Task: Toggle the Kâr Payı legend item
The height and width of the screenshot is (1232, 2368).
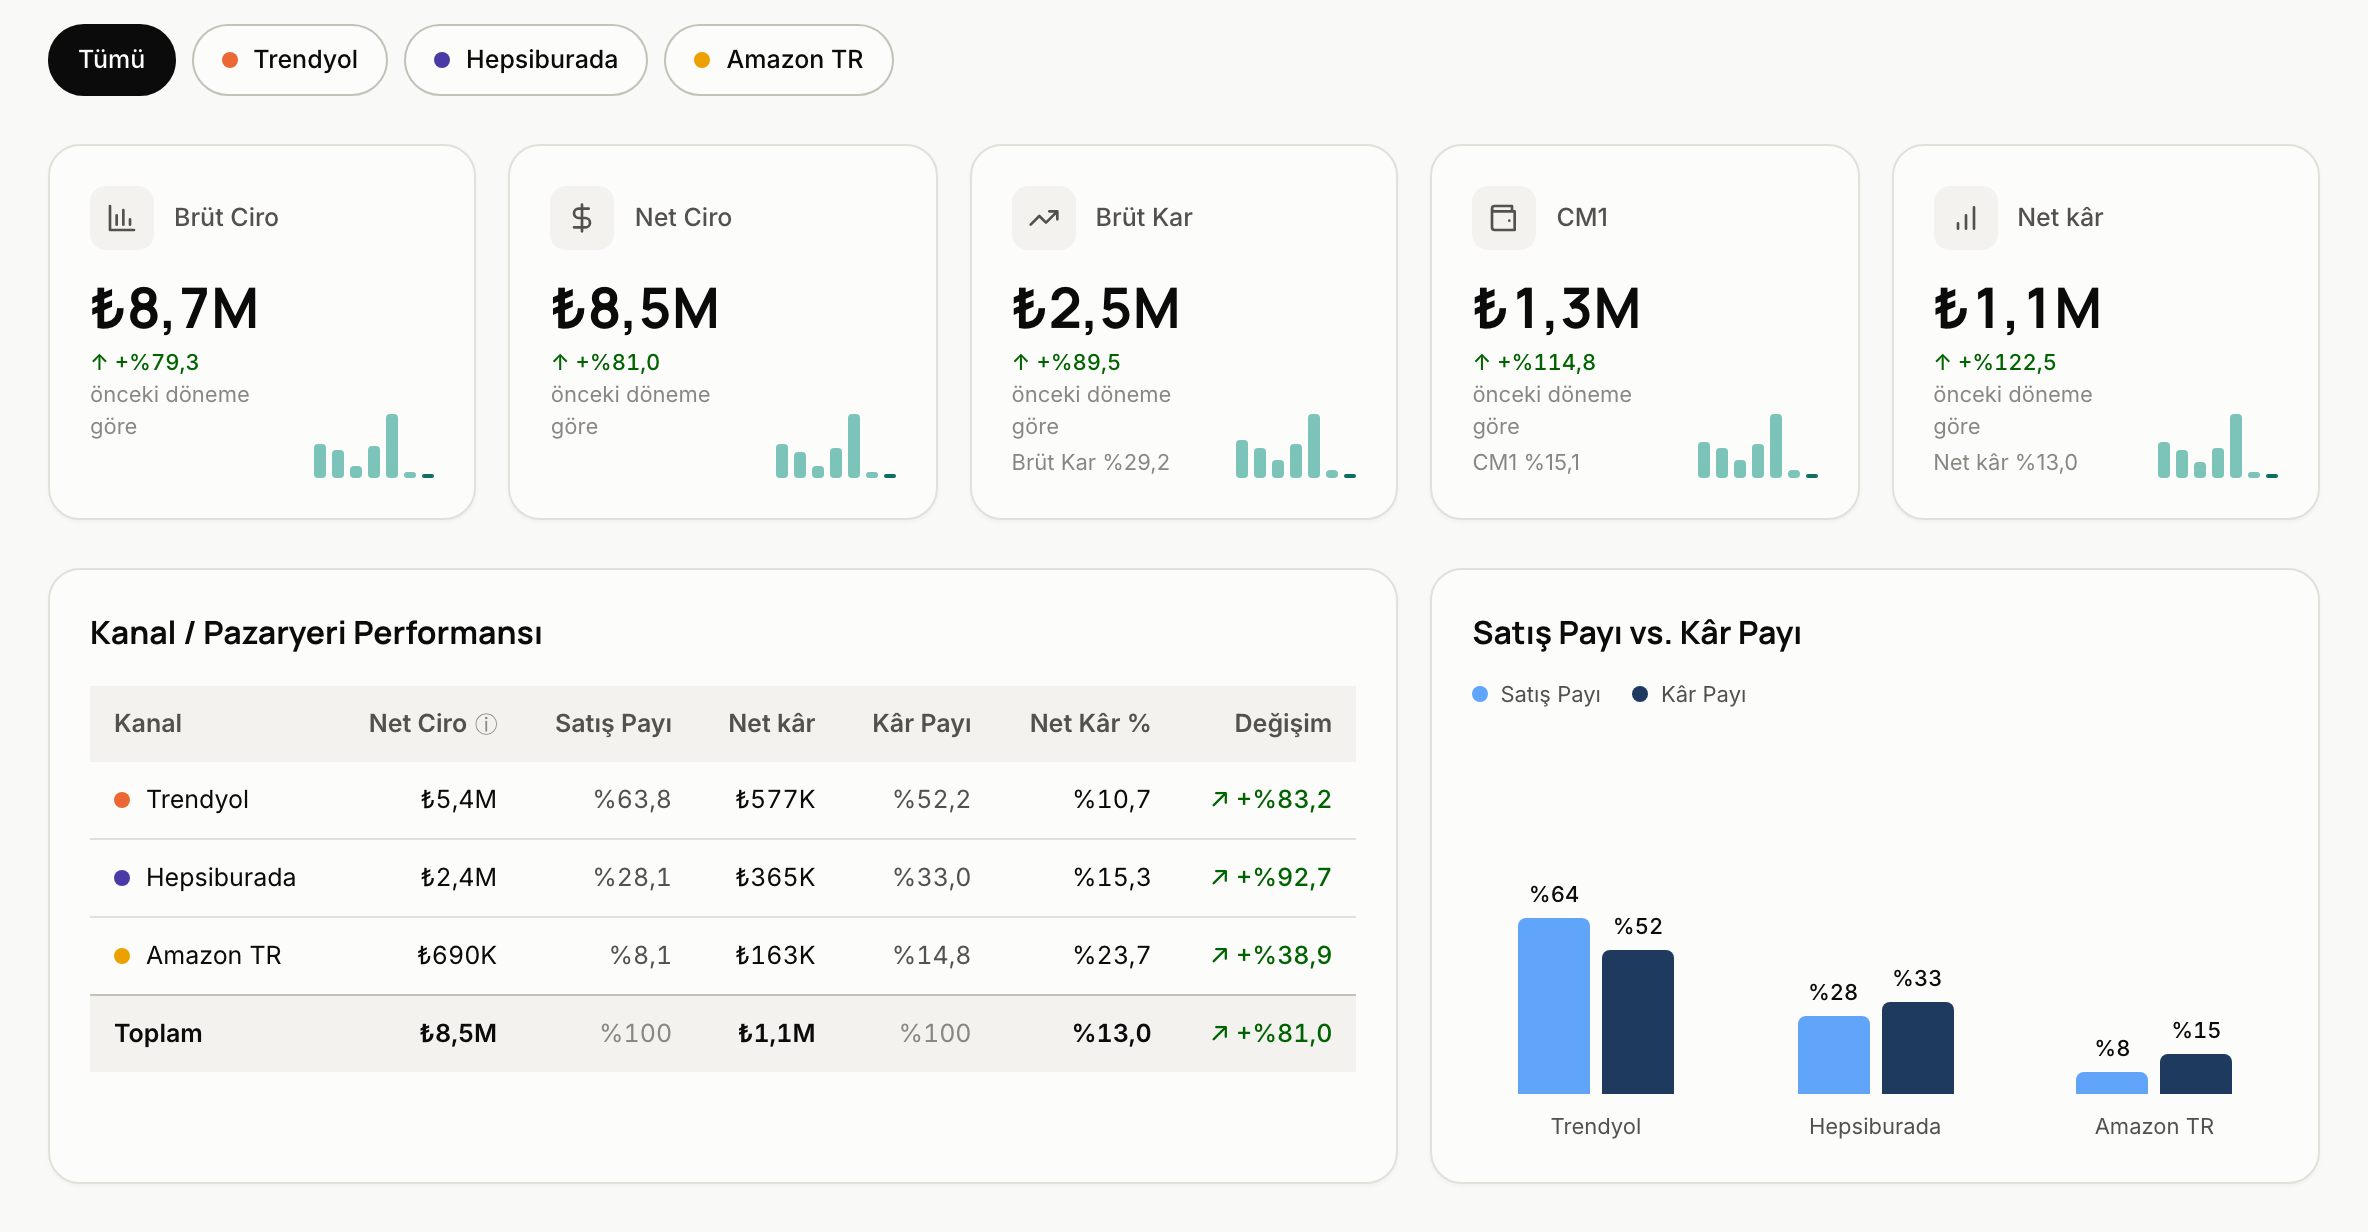Action: point(1689,694)
